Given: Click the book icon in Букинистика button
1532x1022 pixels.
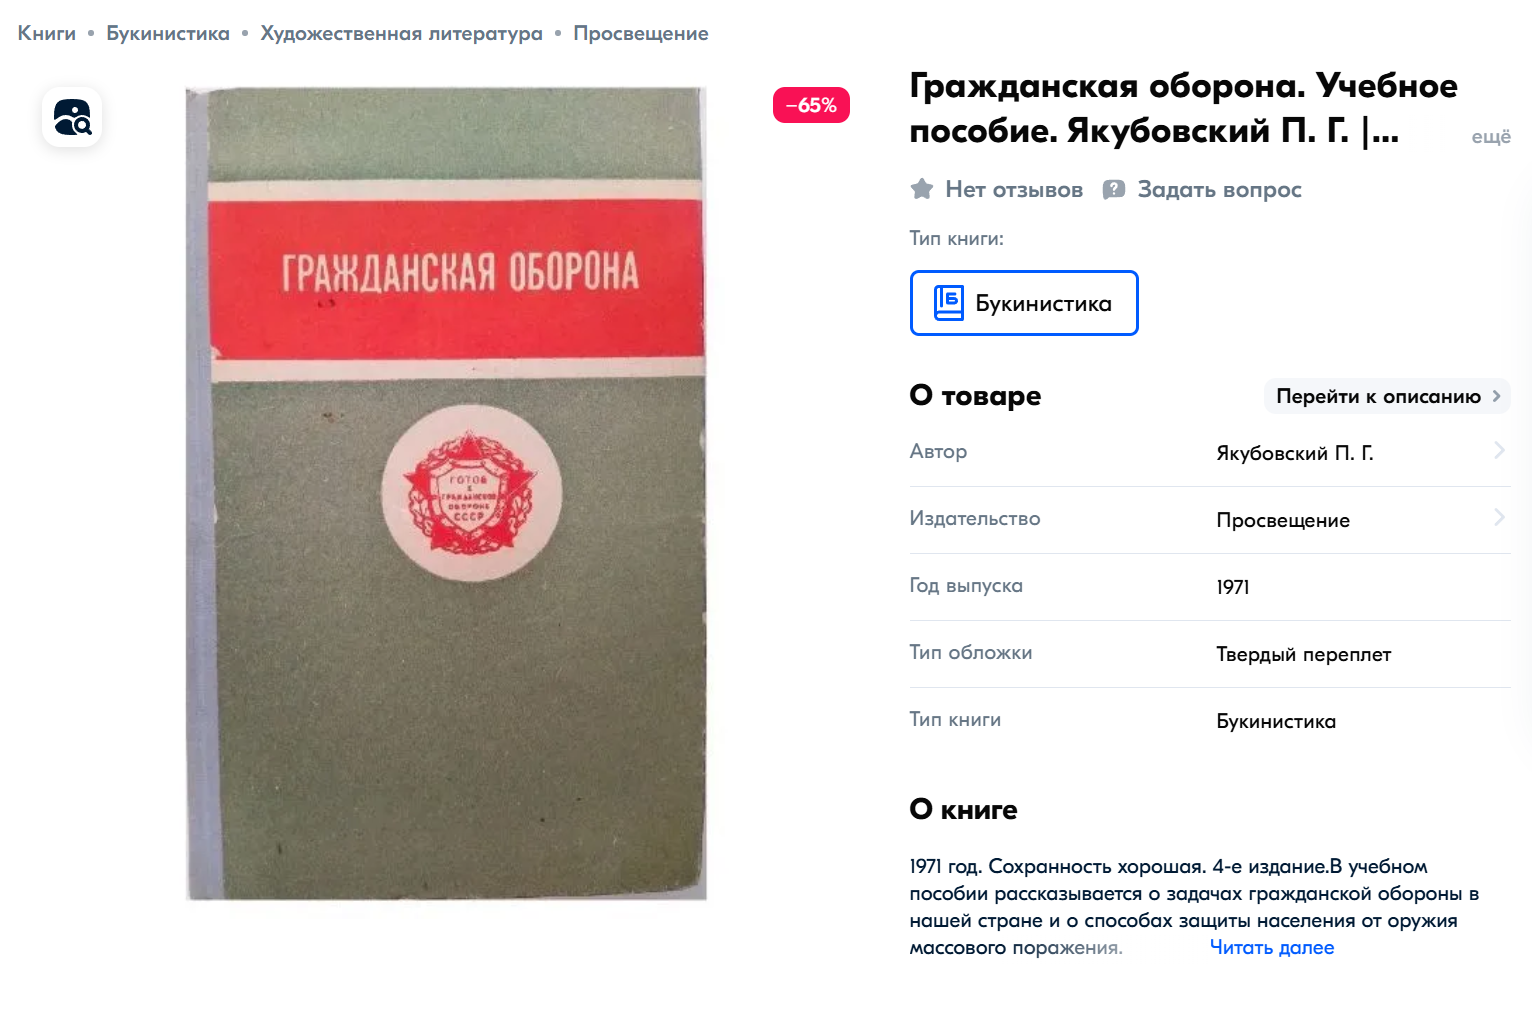Looking at the screenshot, I should pyautogui.click(x=948, y=303).
